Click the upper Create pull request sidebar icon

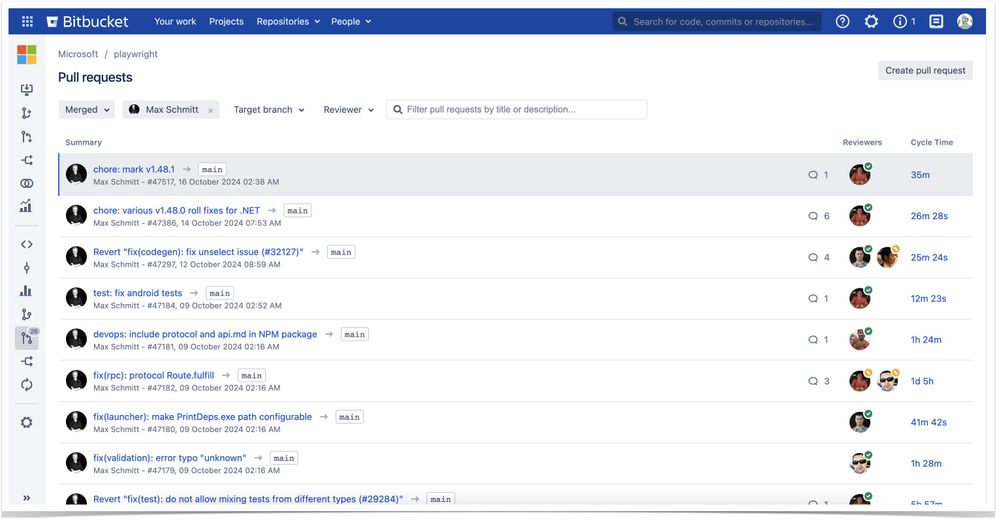pos(26,136)
